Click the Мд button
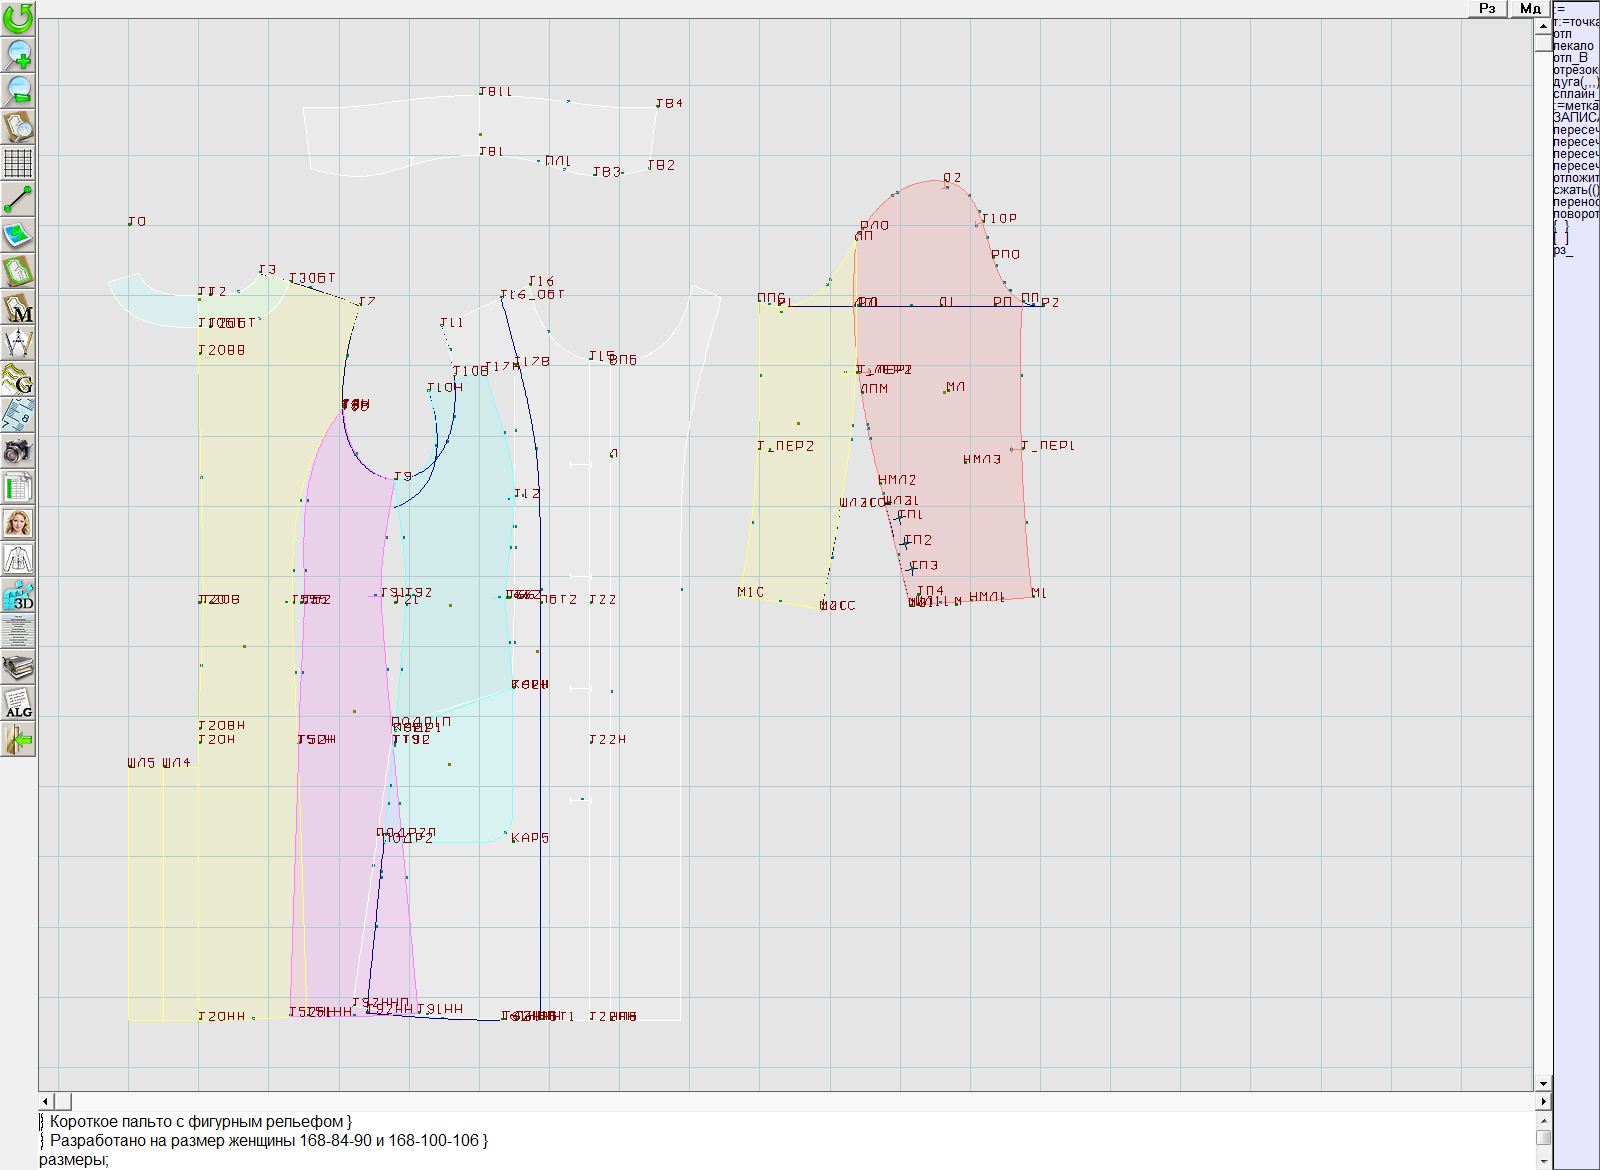Screen dimensions: 1600x1170 point(1529,8)
